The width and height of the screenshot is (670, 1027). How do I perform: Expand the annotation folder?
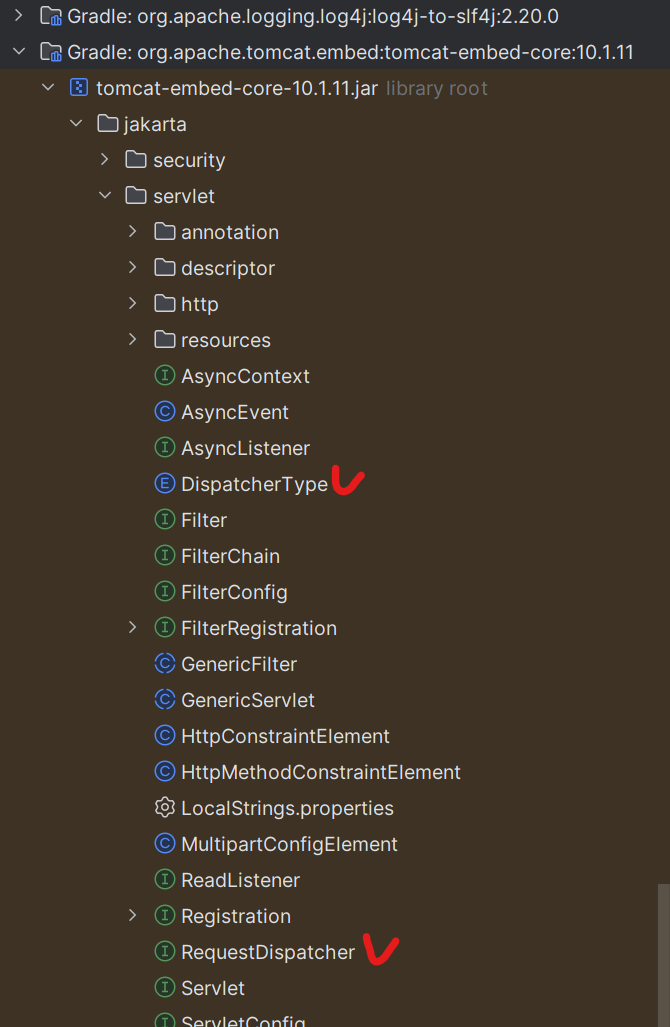click(133, 232)
